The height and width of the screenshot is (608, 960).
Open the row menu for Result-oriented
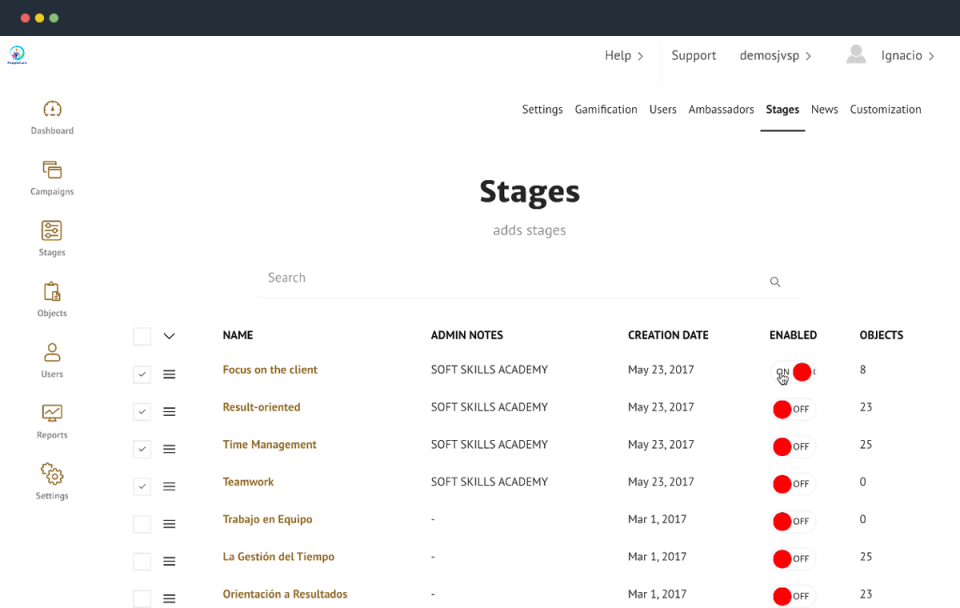tap(169, 411)
